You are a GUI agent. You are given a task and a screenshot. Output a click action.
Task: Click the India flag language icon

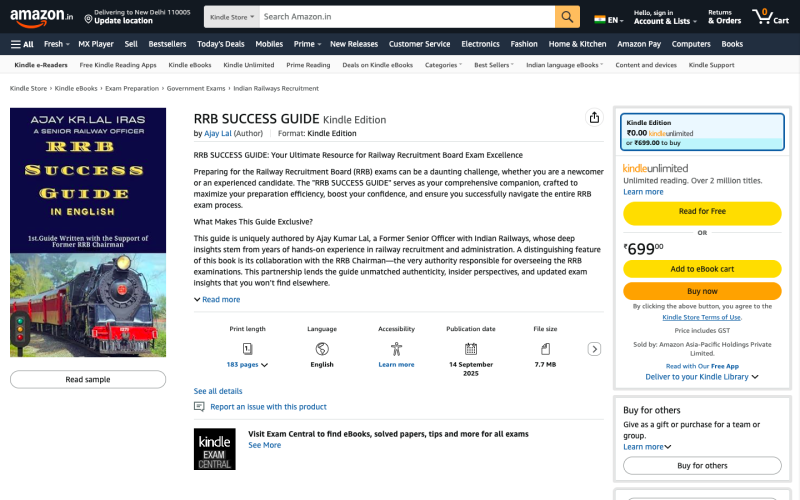coord(599,18)
